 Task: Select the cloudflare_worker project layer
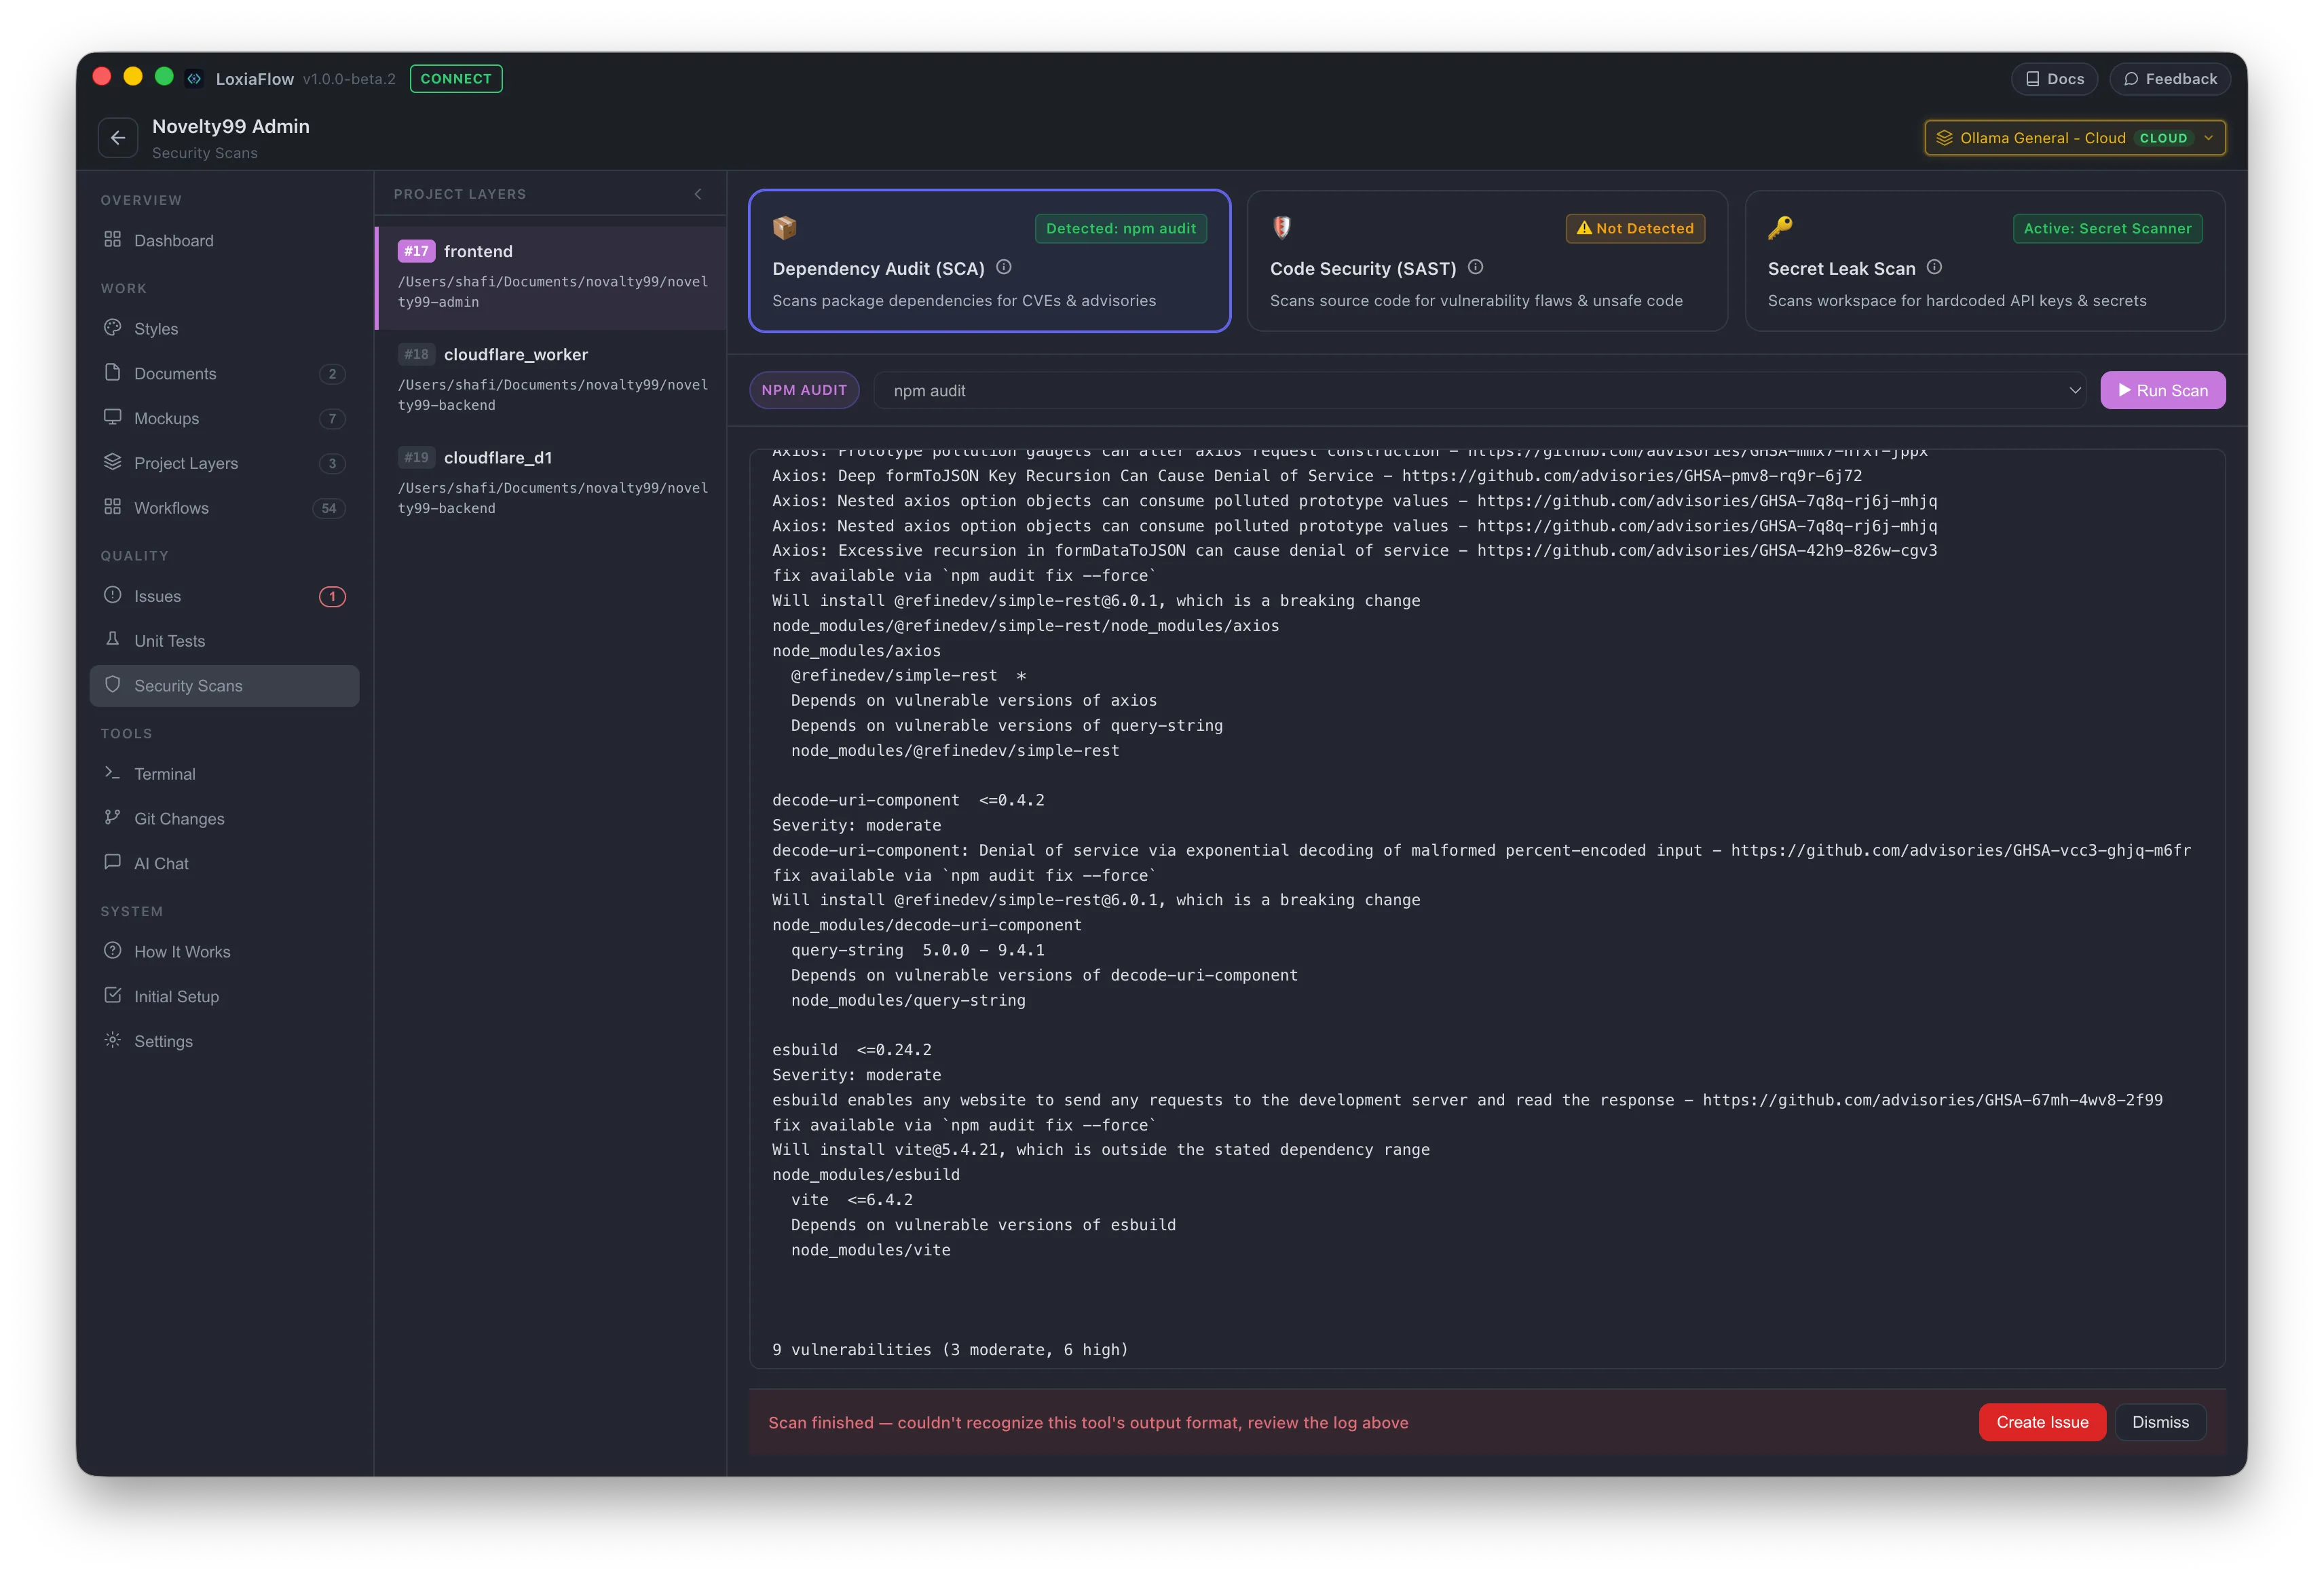click(551, 380)
